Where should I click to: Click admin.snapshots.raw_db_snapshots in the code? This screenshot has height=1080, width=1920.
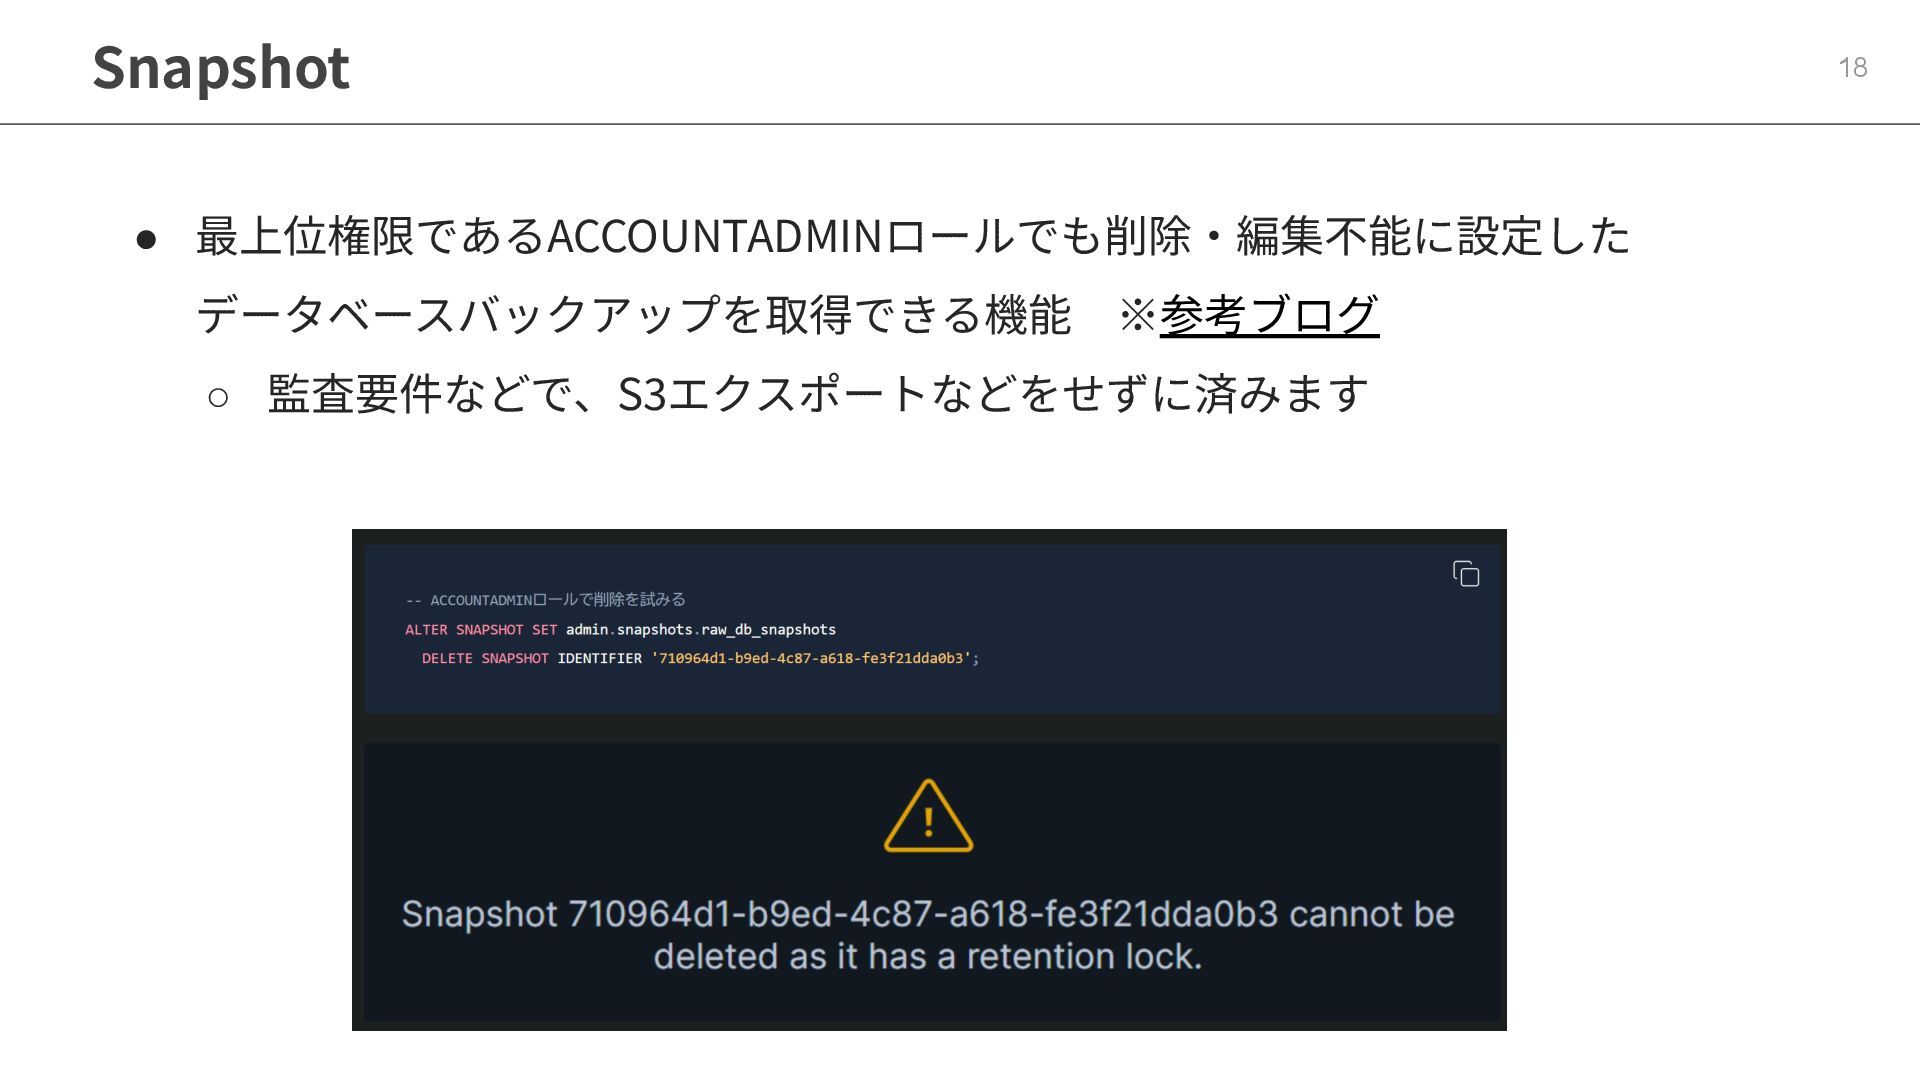pos(700,629)
